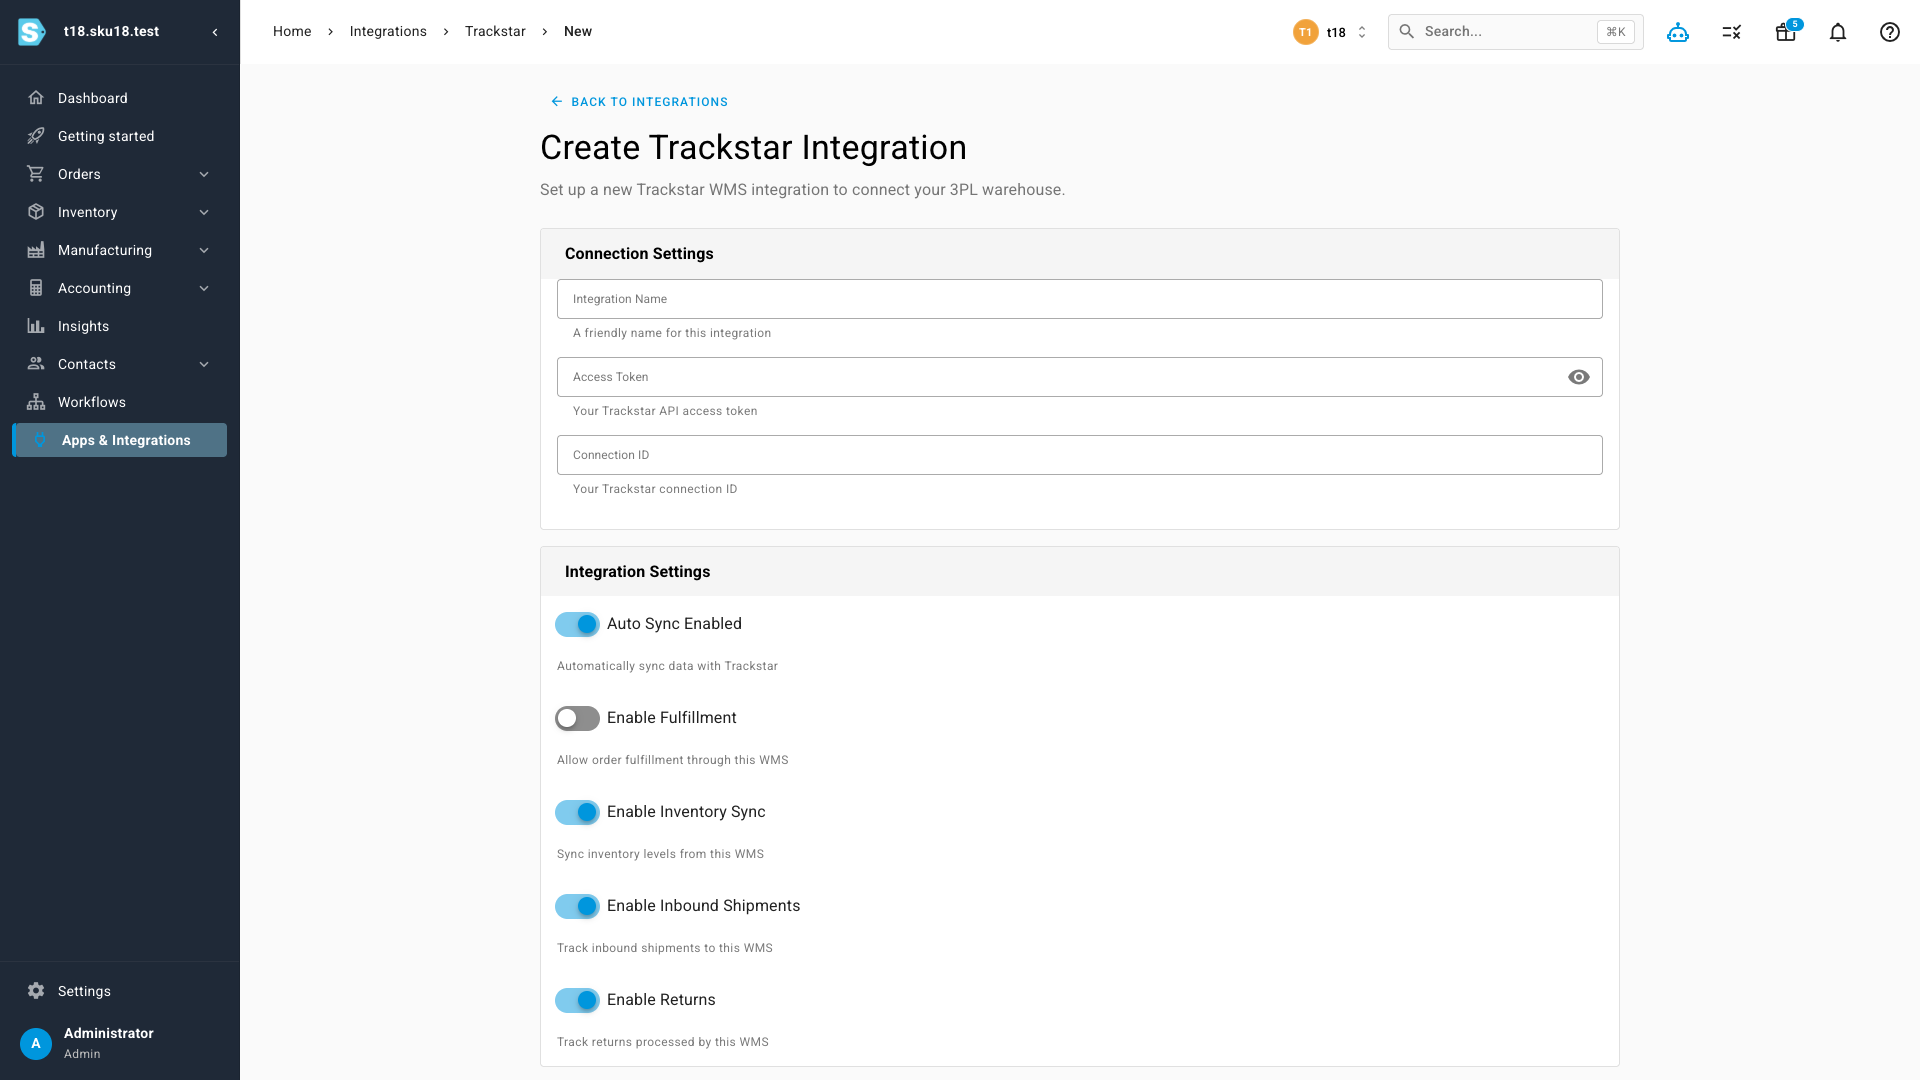
Task: Click the New breadcrumb text
Action: click(x=578, y=32)
